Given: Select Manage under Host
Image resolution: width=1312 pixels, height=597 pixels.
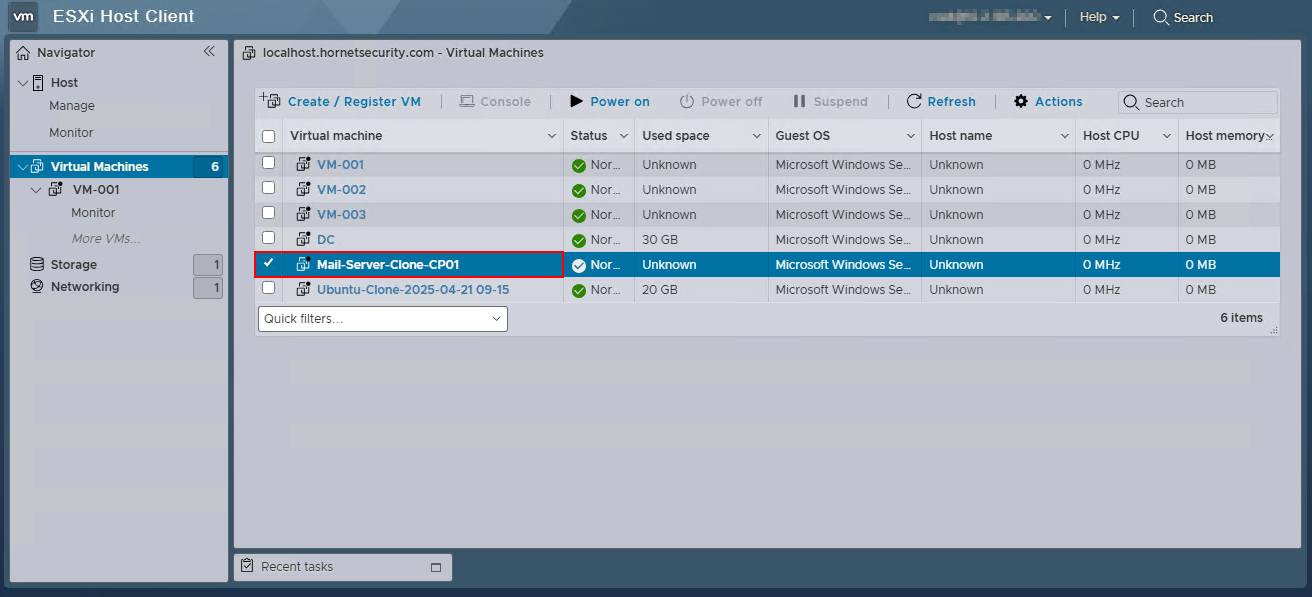Looking at the screenshot, I should pos(72,106).
